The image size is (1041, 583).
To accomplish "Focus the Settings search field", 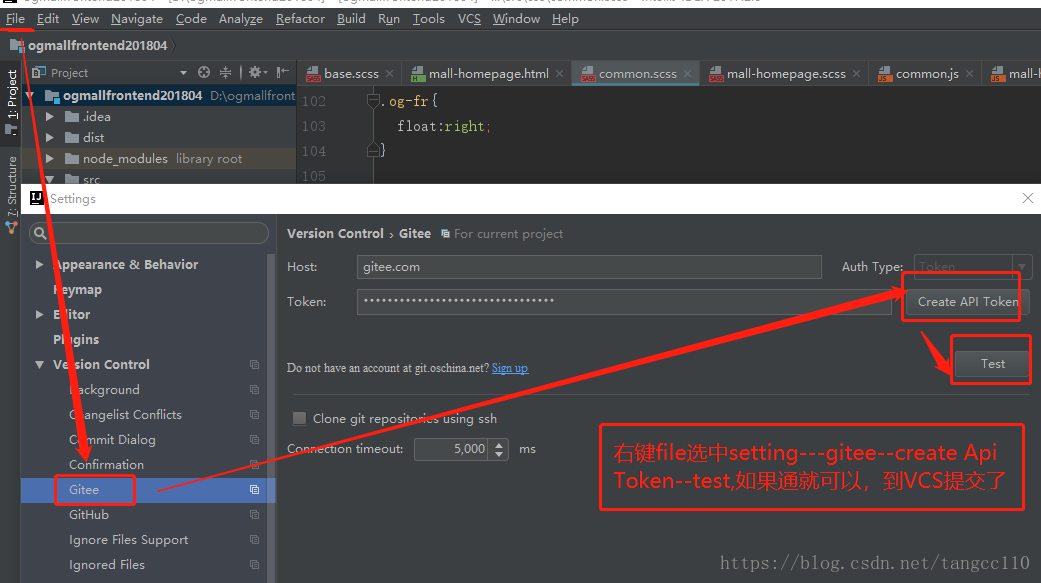I will tap(149, 233).
